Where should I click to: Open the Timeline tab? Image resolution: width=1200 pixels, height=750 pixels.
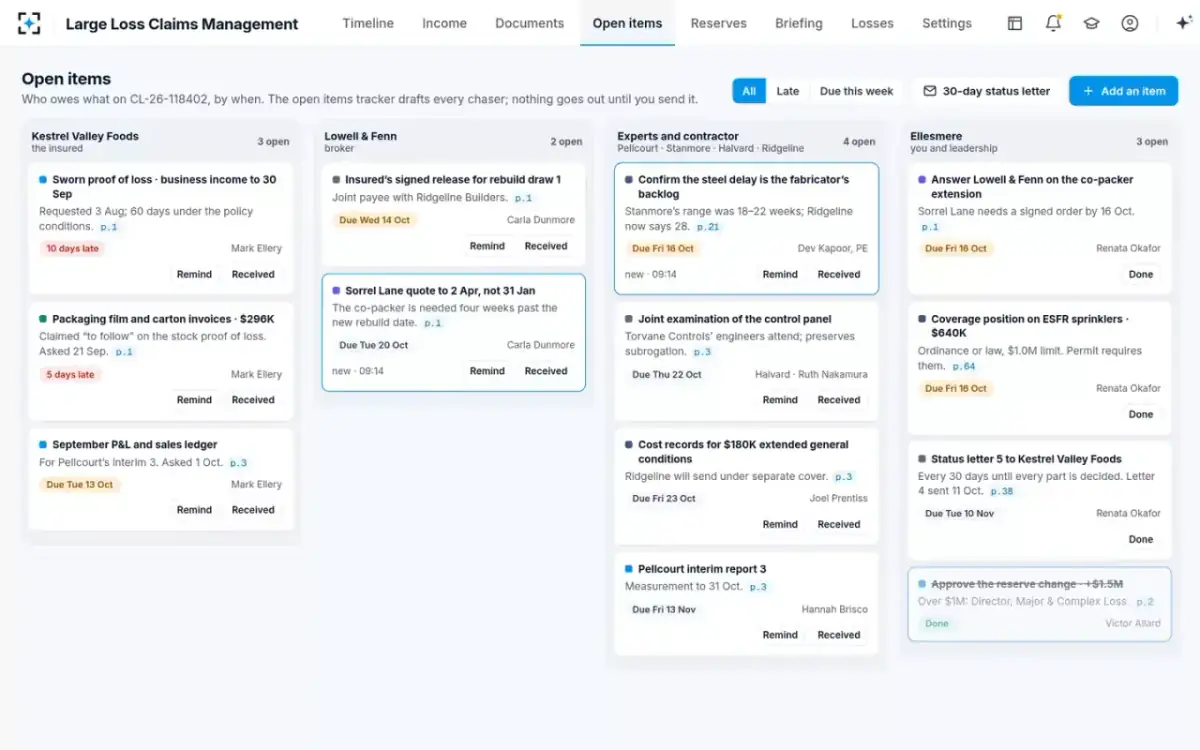(x=368, y=23)
